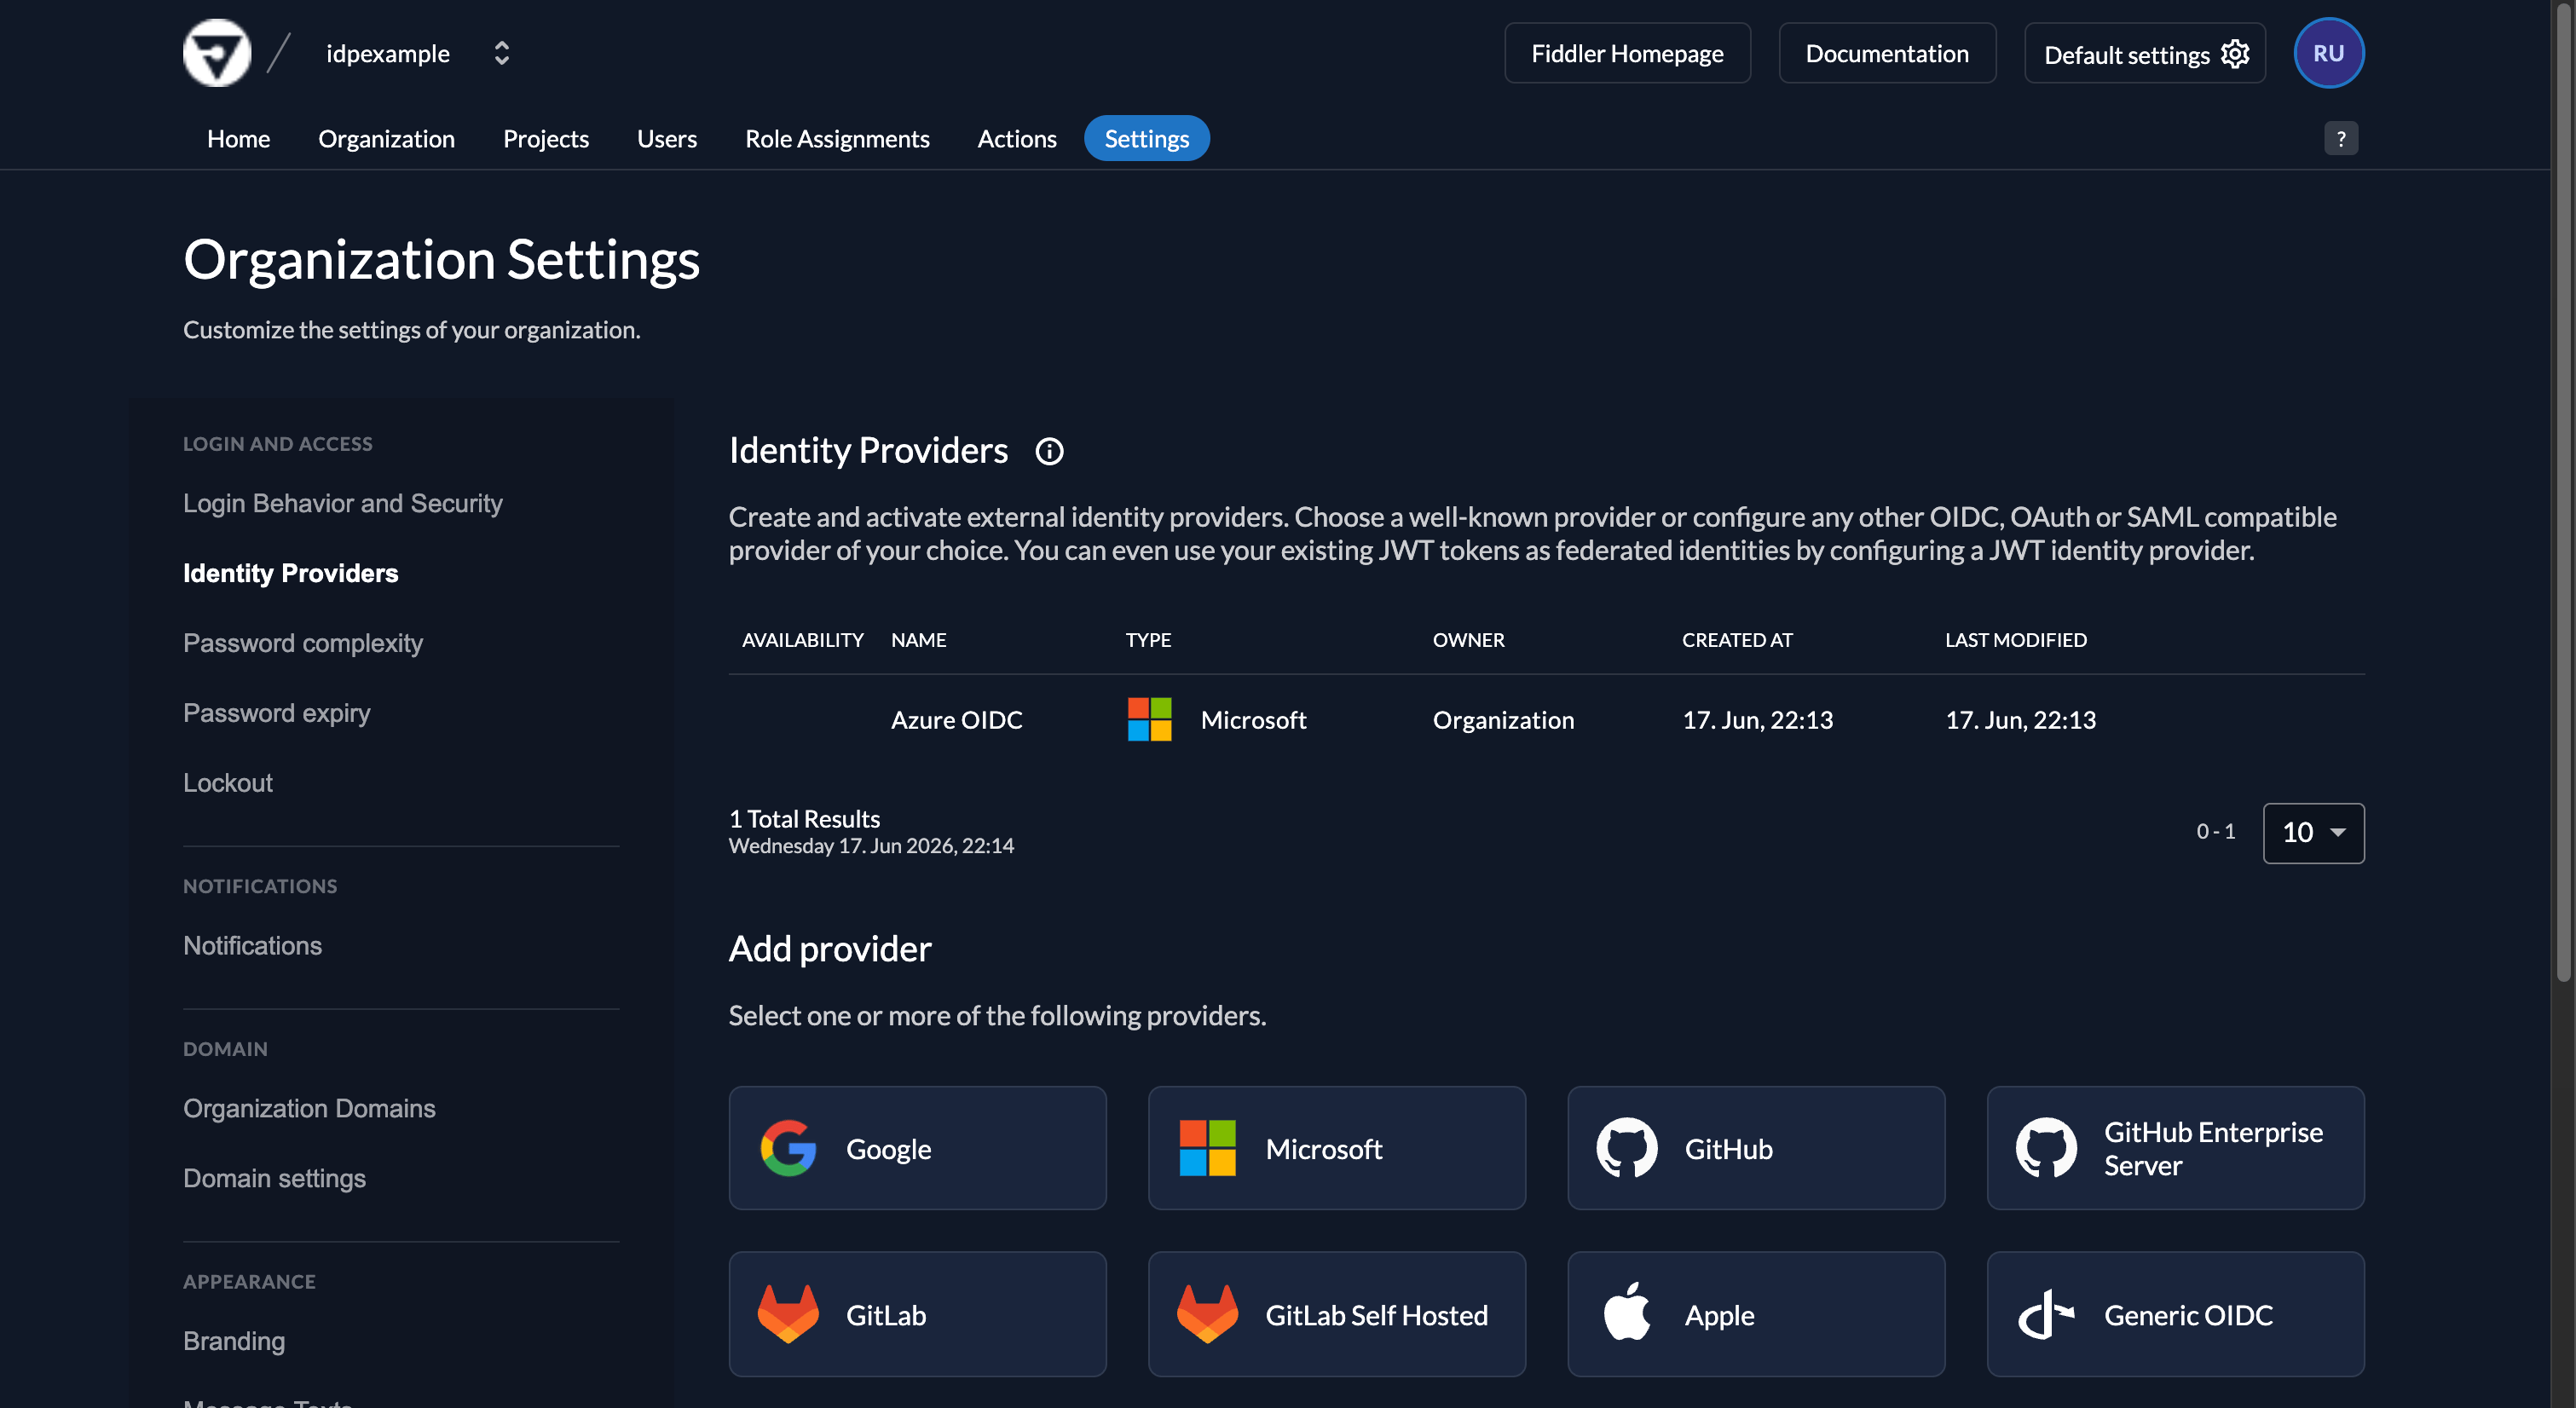The height and width of the screenshot is (1408, 2576).
Task: Switch to the Organization tab
Action: (386, 138)
